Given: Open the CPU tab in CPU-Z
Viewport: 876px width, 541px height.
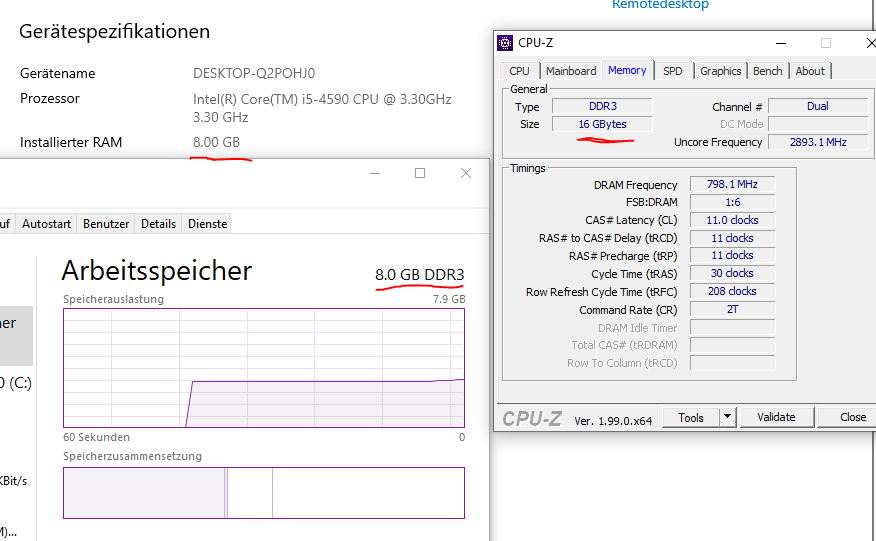Looking at the screenshot, I should [x=519, y=71].
